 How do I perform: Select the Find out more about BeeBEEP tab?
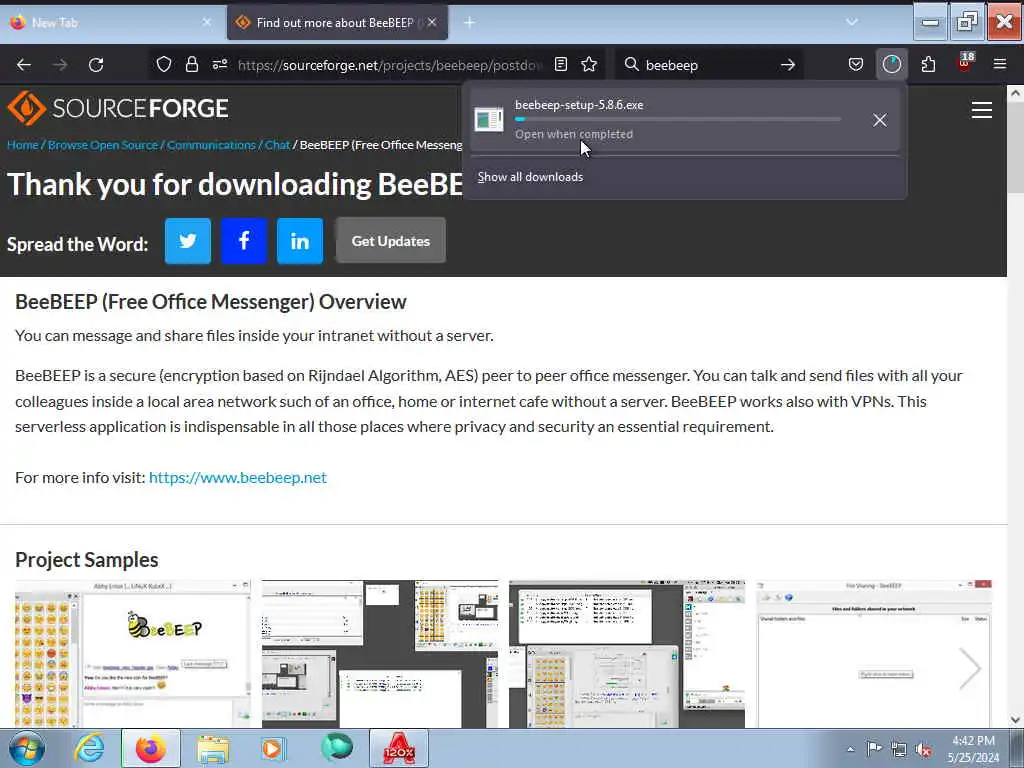[x=334, y=23]
